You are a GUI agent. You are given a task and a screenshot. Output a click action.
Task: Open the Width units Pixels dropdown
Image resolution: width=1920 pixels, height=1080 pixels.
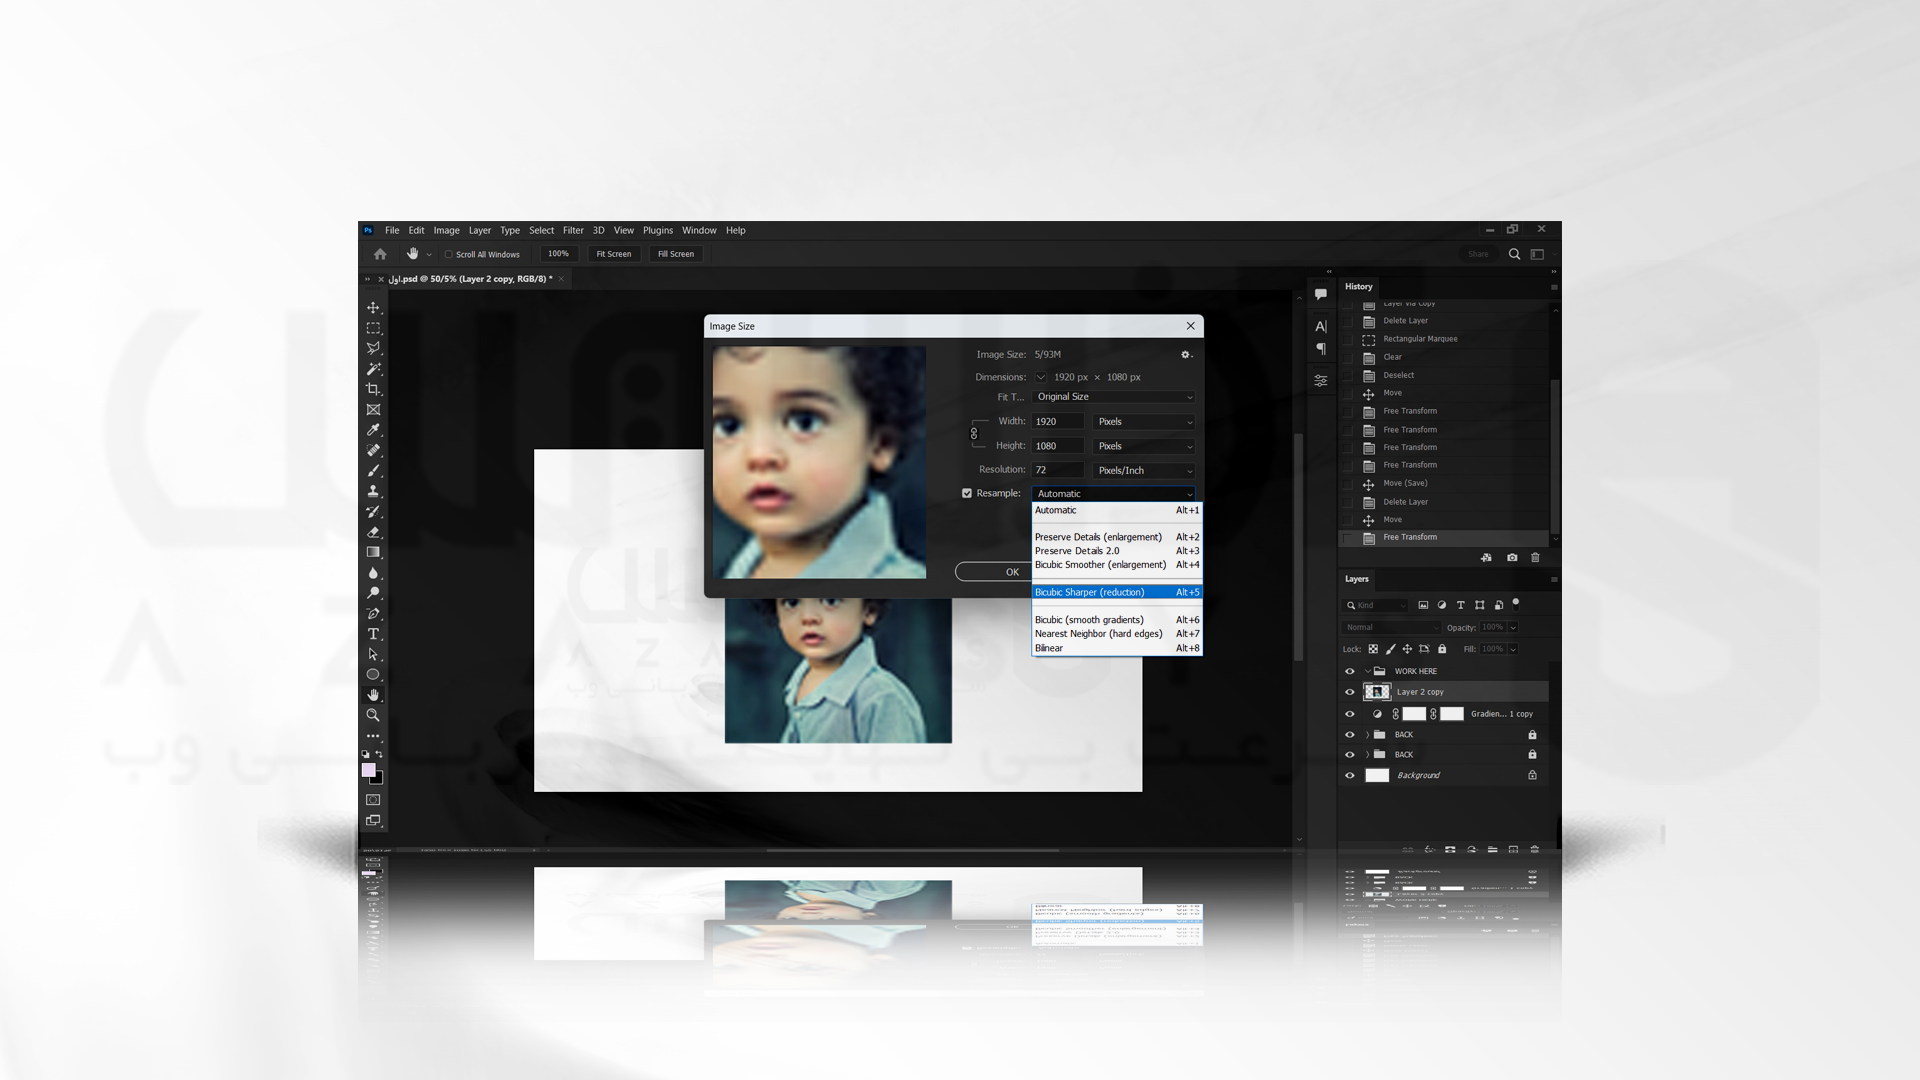tap(1144, 422)
